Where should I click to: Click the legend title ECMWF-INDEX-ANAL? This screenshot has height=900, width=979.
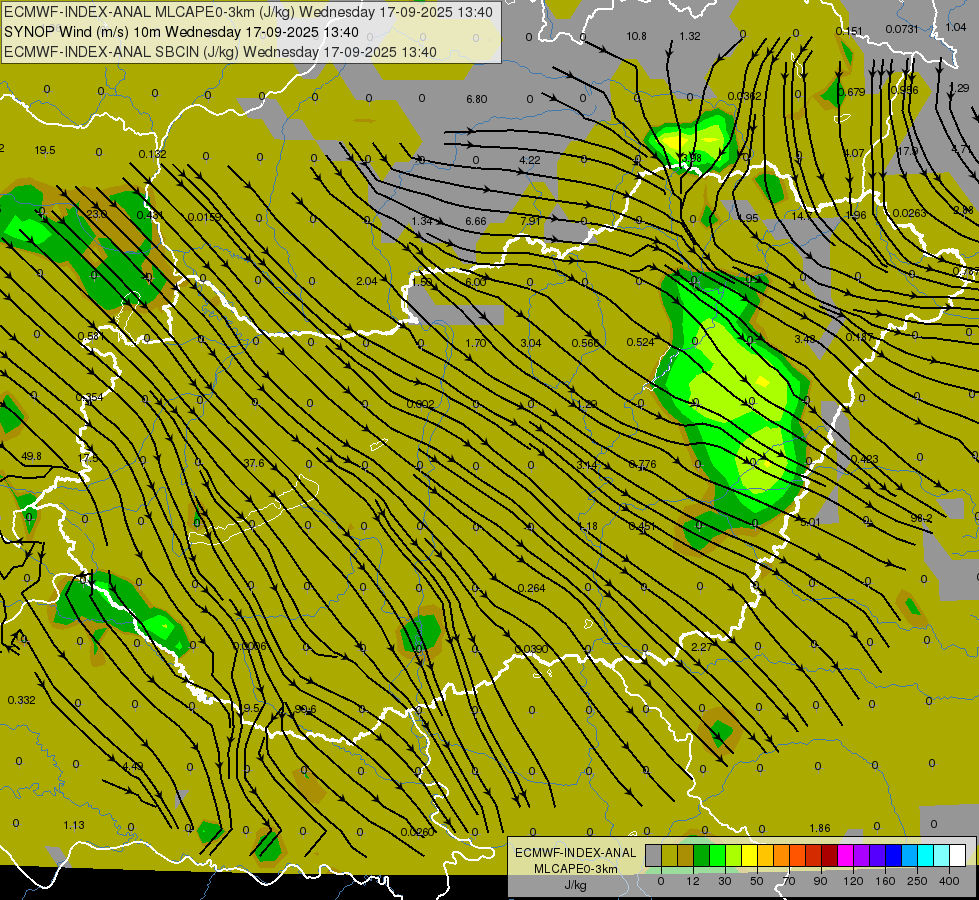coord(575,853)
